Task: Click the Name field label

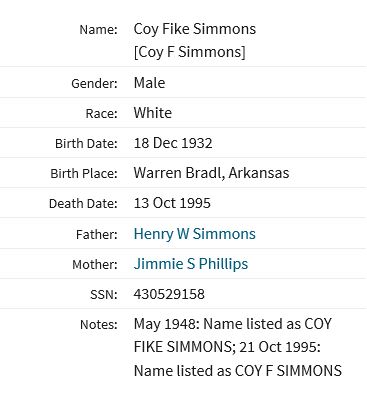Action: click(99, 30)
